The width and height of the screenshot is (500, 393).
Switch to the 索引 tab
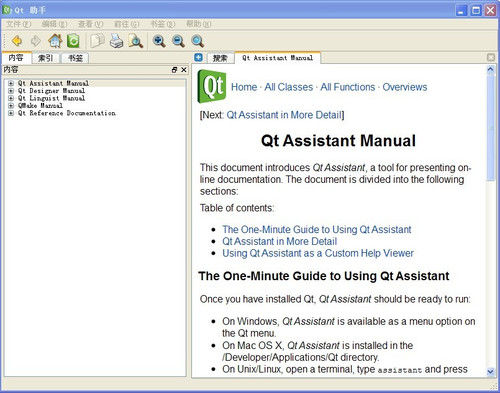46,58
